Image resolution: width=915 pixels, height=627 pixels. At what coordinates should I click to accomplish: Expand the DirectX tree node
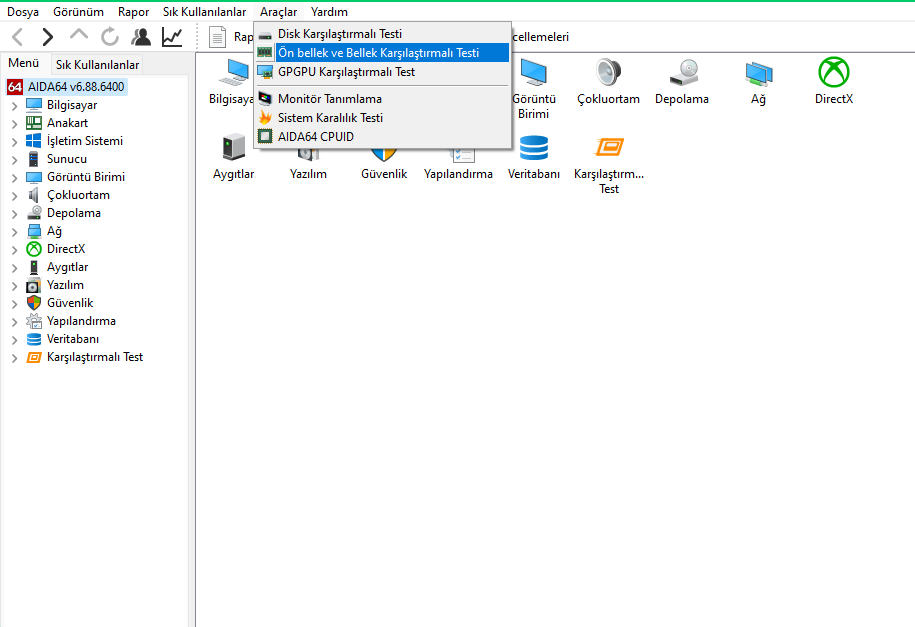15,250
